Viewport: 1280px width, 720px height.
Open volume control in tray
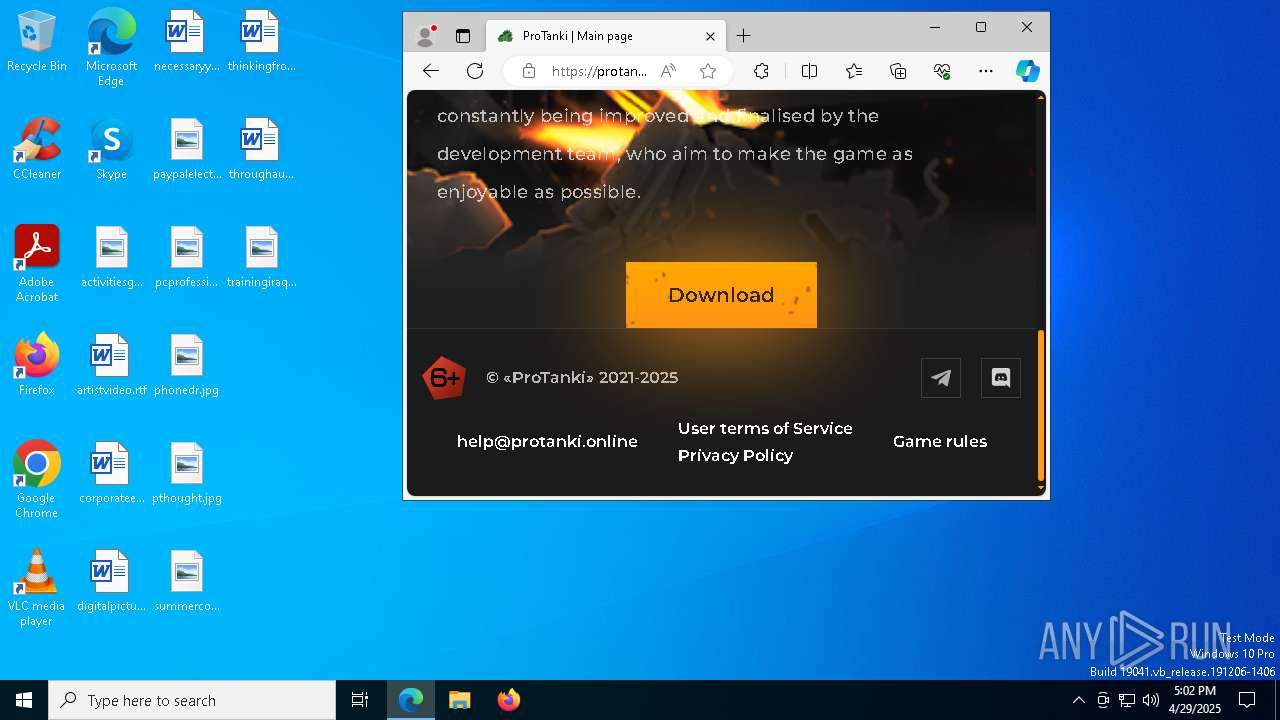(x=1151, y=700)
